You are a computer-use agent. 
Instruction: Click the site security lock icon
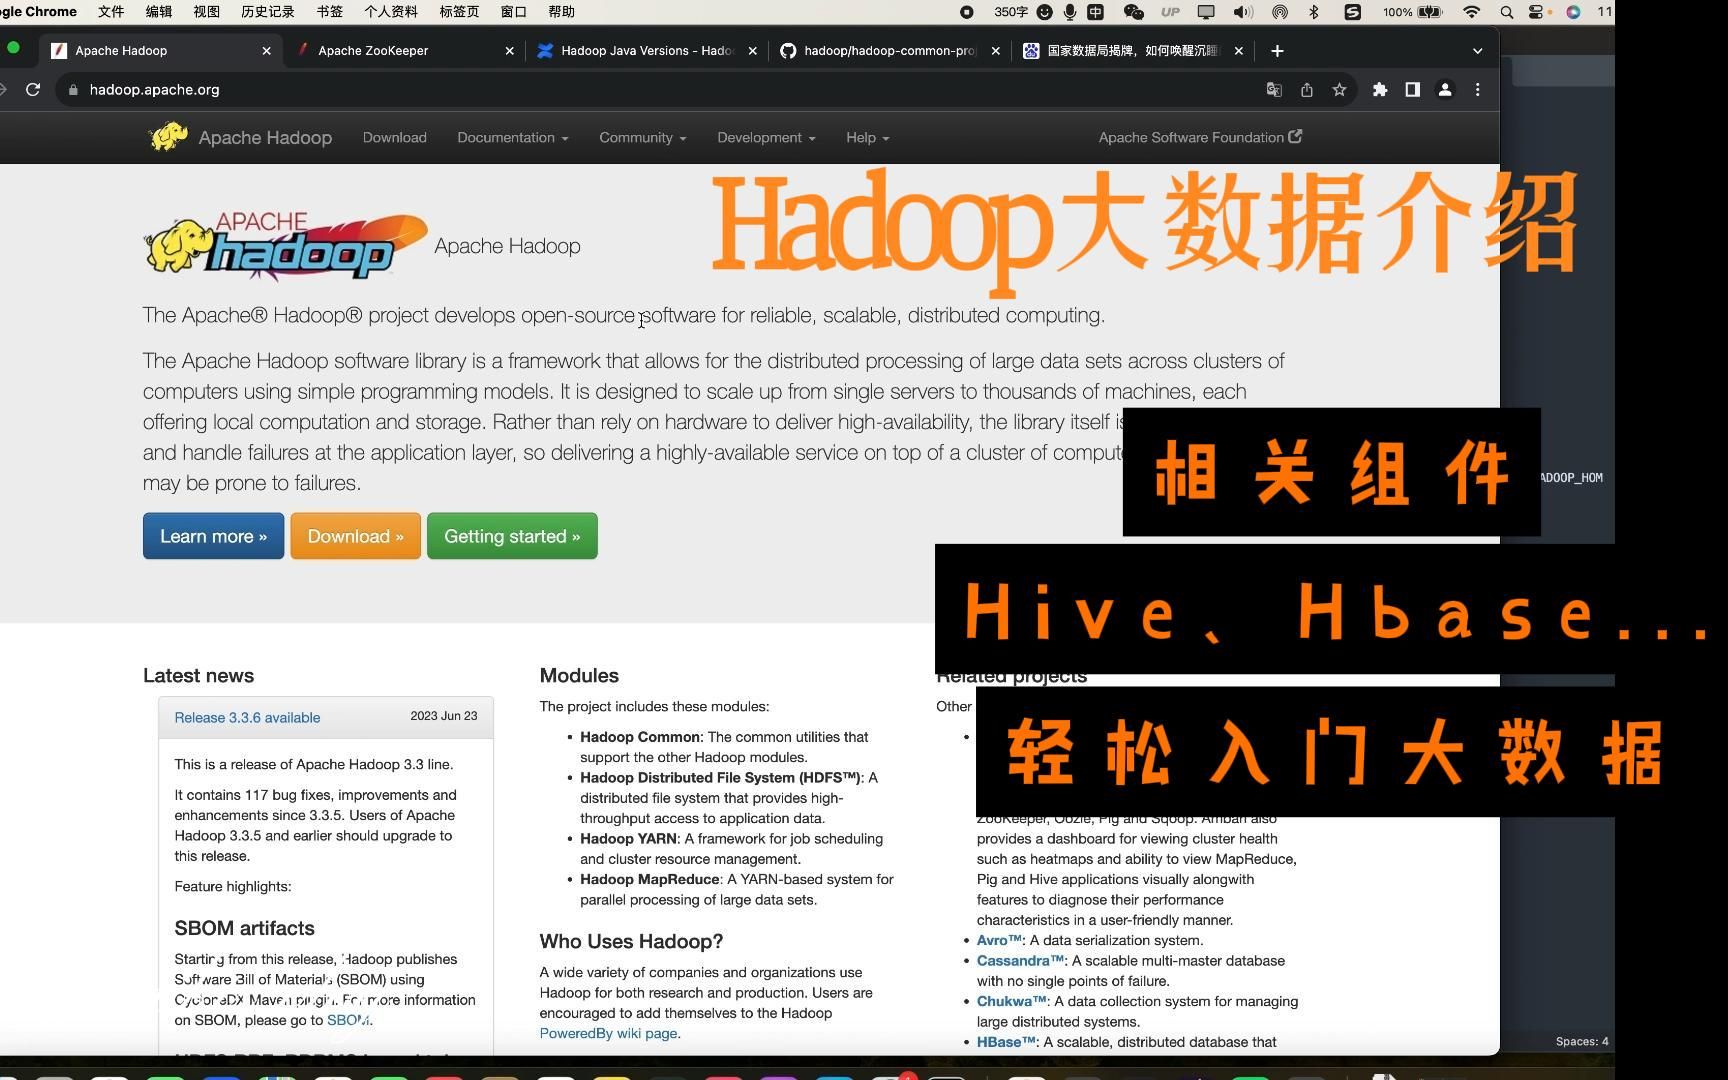[x=72, y=90]
